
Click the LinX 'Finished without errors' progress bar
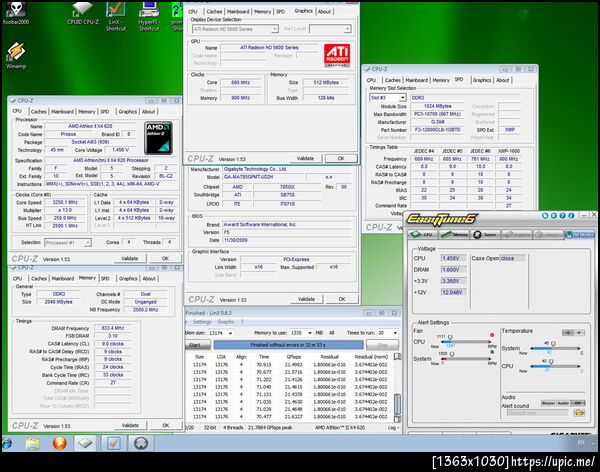click(288, 345)
